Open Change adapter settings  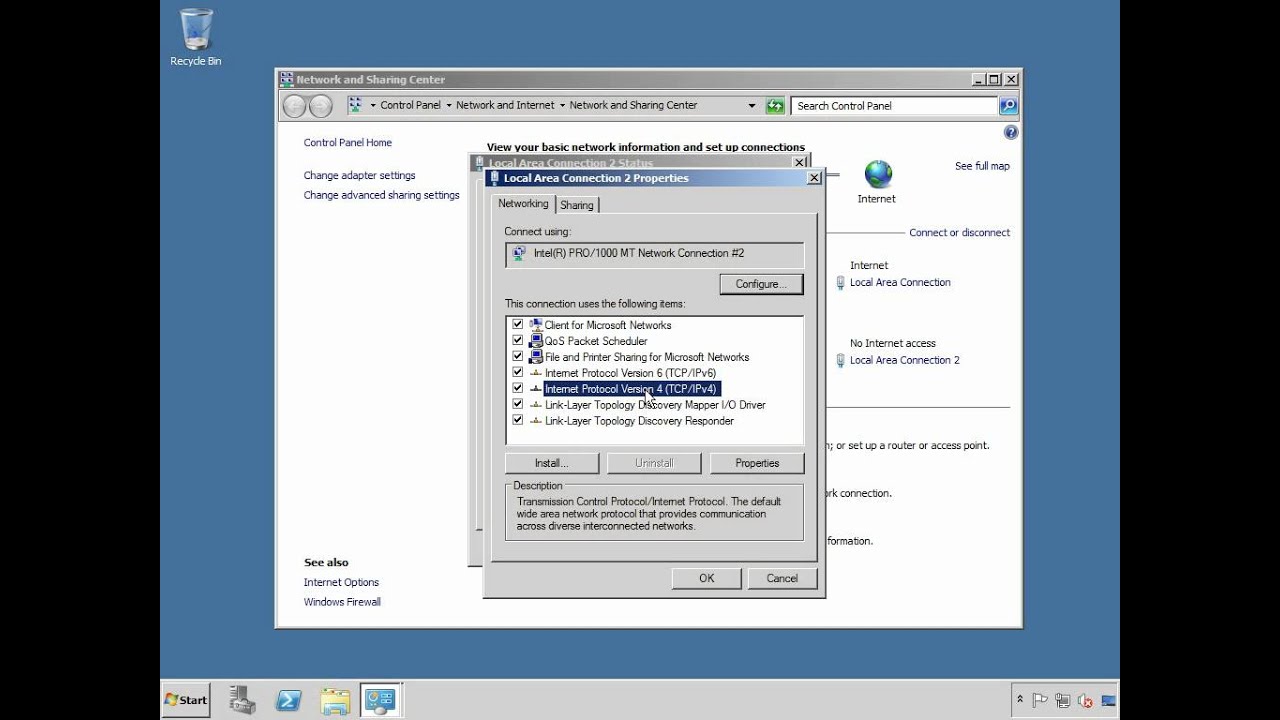click(360, 175)
